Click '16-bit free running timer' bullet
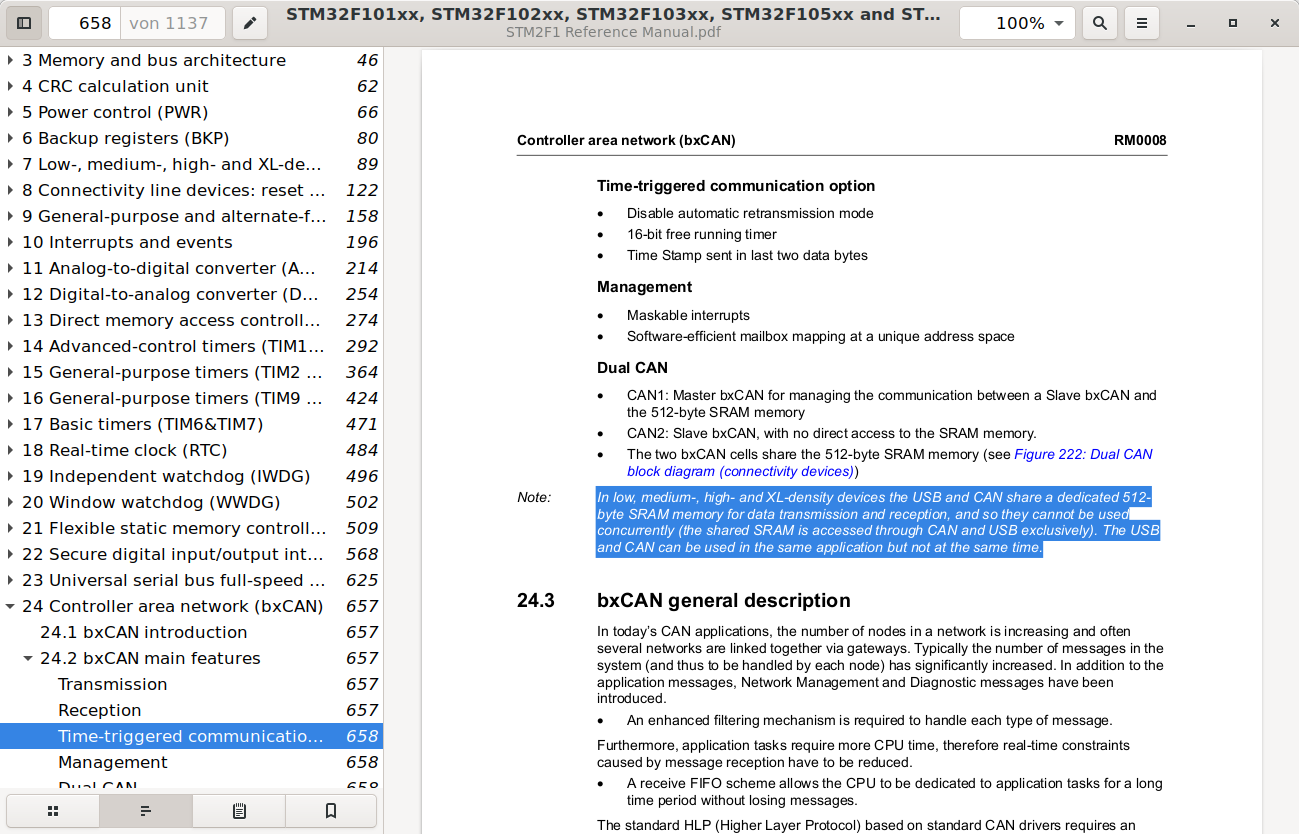 click(x=702, y=234)
